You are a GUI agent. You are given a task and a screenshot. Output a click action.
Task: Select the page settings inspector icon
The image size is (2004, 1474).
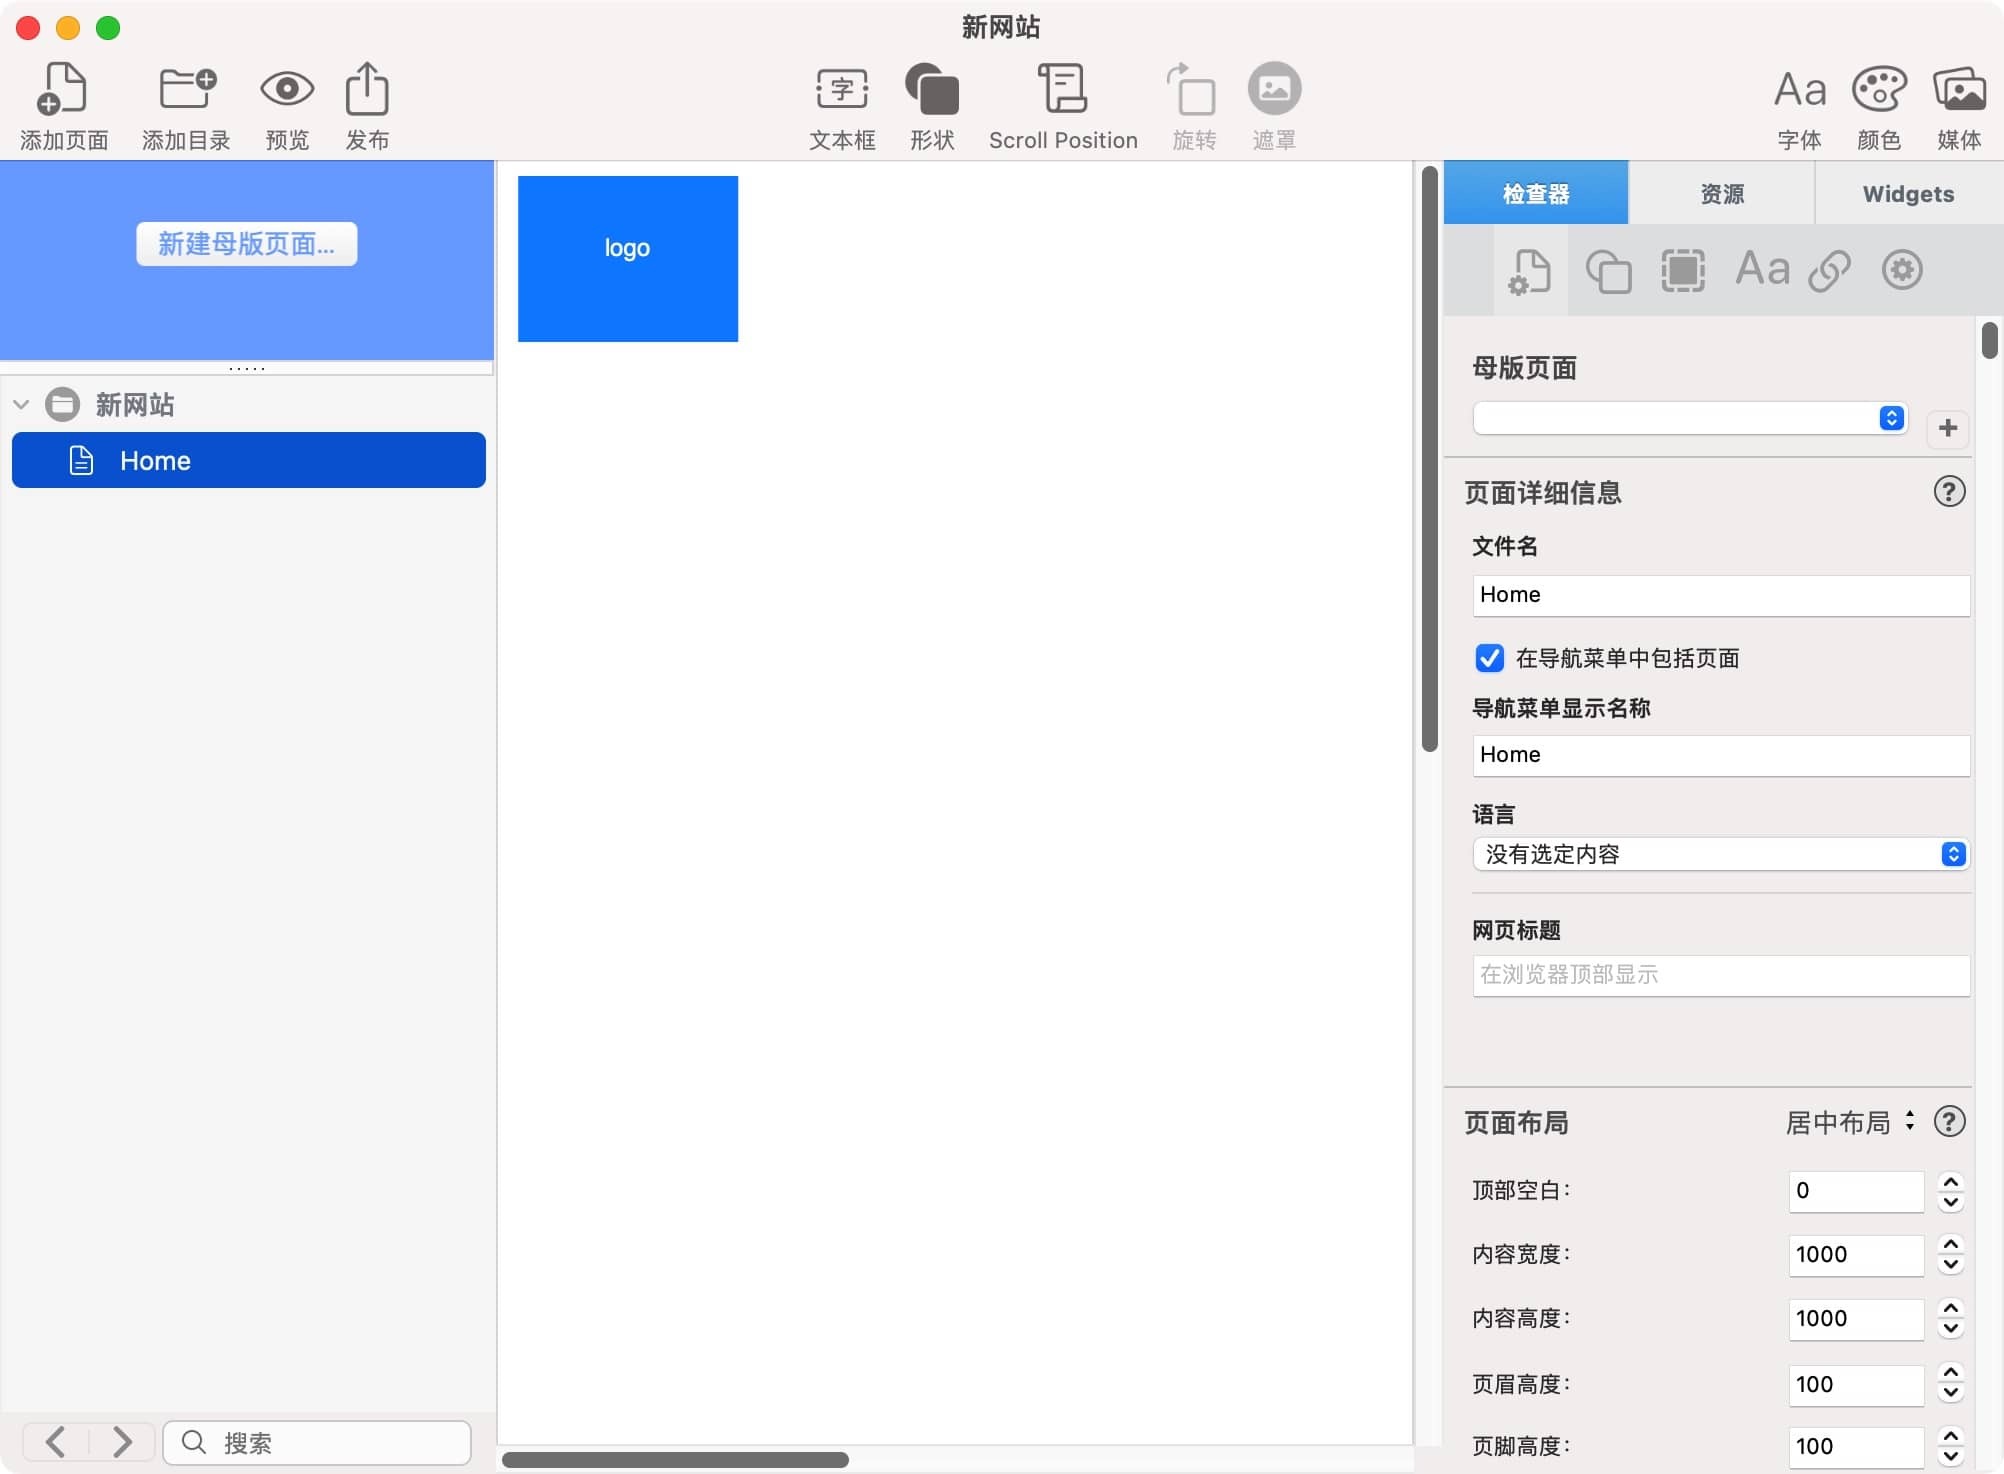coord(1529,271)
